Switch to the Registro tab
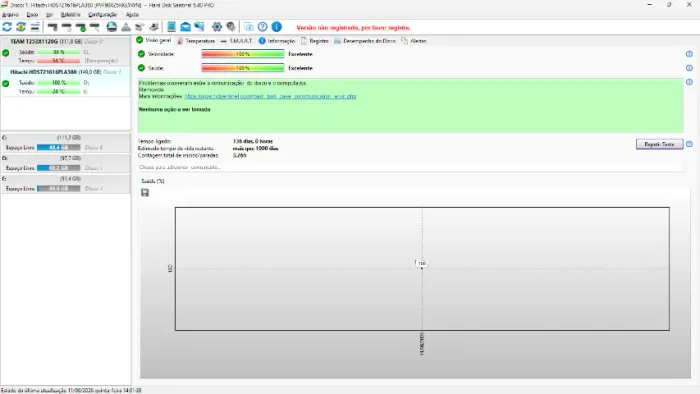This screenshot has width=700, height=394. tap(315, 41)
